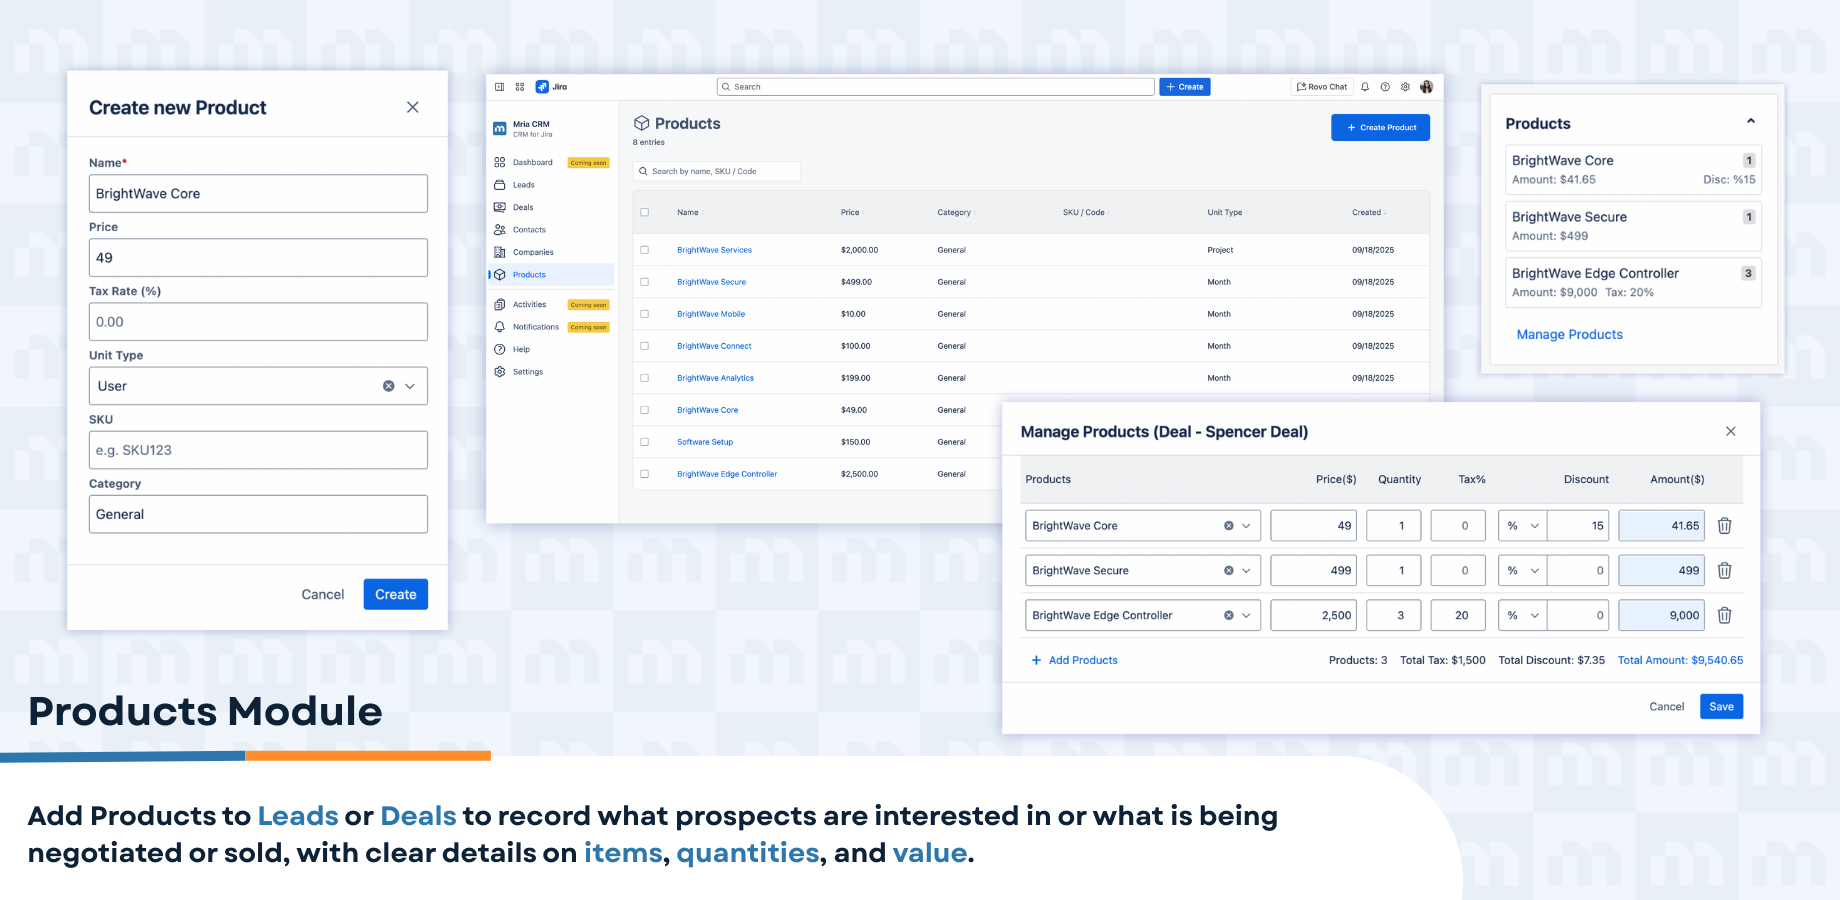Open Activities from the CRM sidebar
This screenshot has width=1840, height=900.
click(530, 305)
